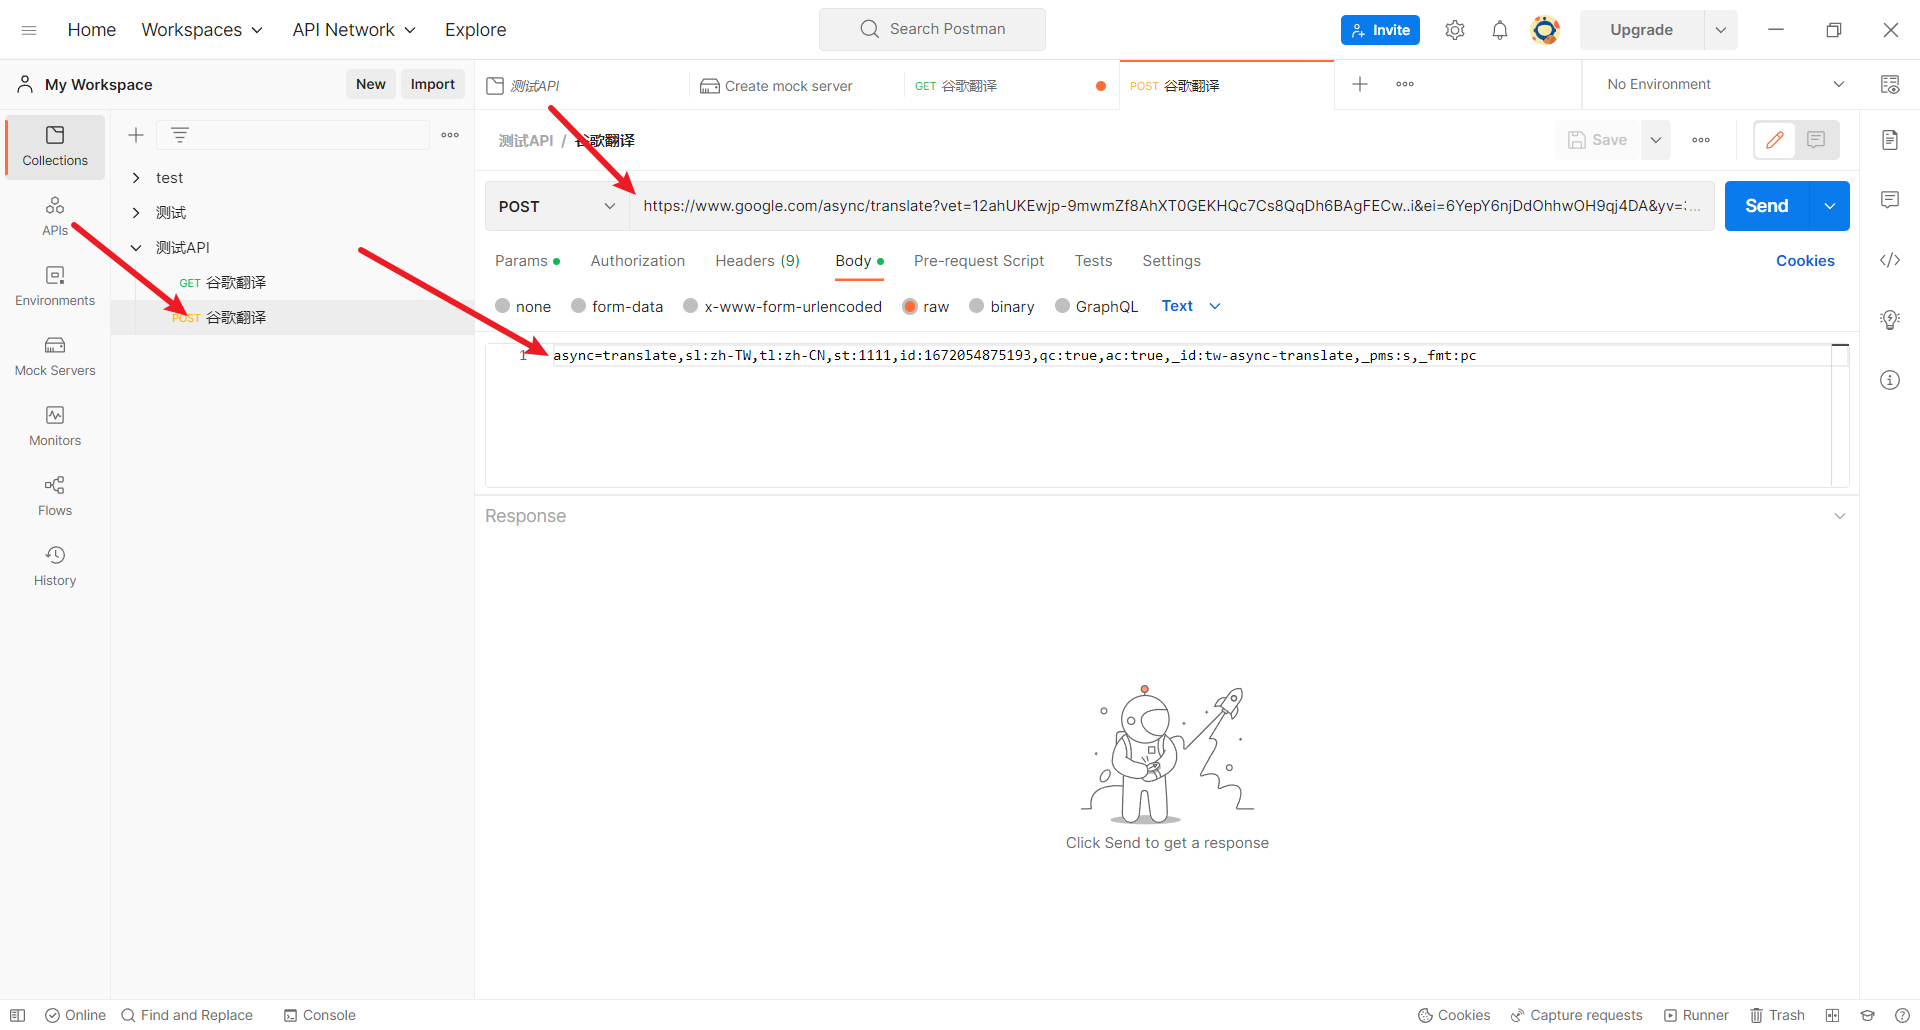Image resolution: width=1920 pixels, height=1030 pixels.
Task: Open the environment quick look icon
Action: coord(1890,84)
